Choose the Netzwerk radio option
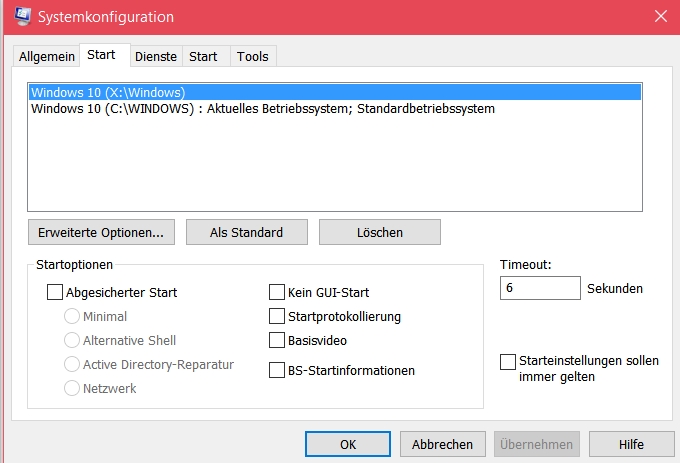Screen dimensions: 680x463 point(72,388)
